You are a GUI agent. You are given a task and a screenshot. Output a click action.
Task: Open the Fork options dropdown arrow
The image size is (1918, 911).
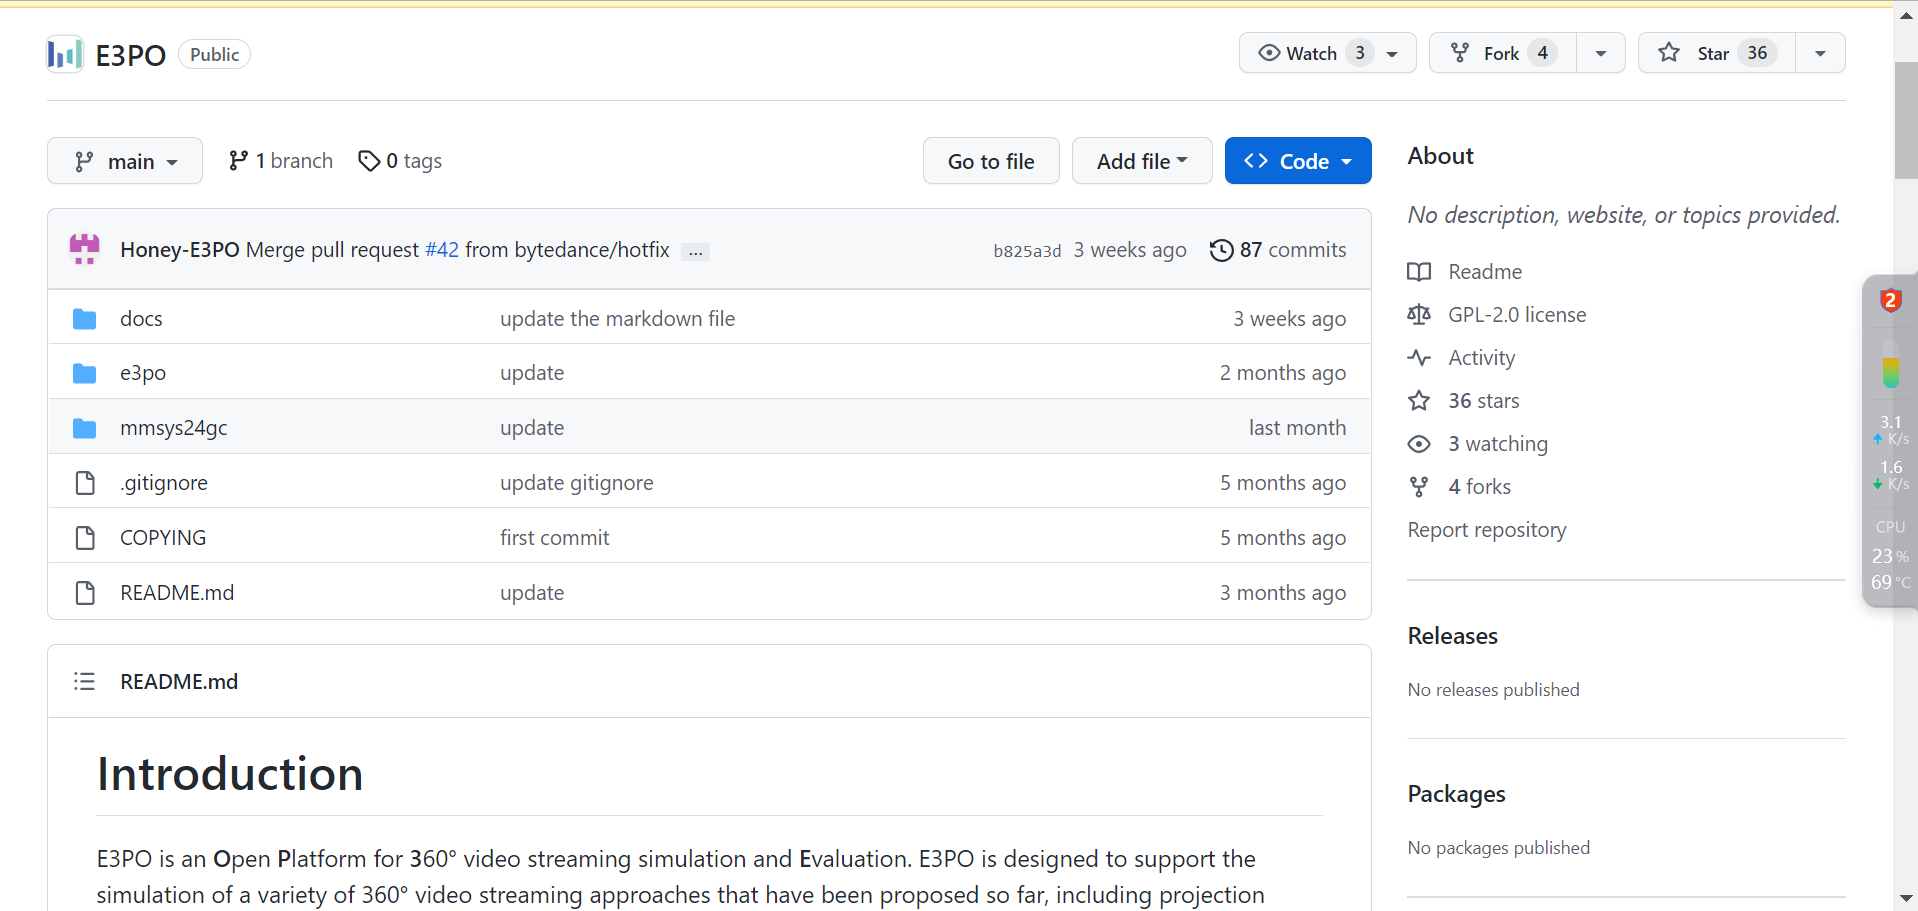[1601, 53]
